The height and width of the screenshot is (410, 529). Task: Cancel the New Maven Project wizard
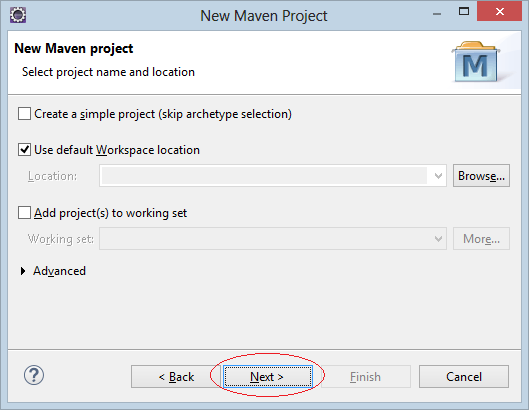pyautogui.click(x=464, y=377)
